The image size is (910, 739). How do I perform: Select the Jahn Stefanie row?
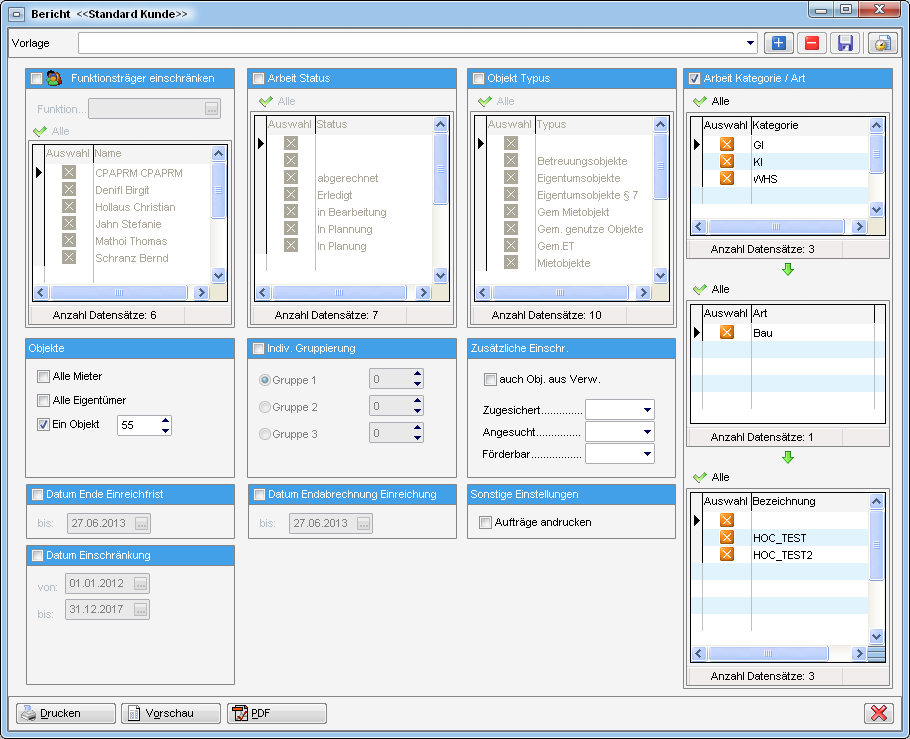coord(128,223)
